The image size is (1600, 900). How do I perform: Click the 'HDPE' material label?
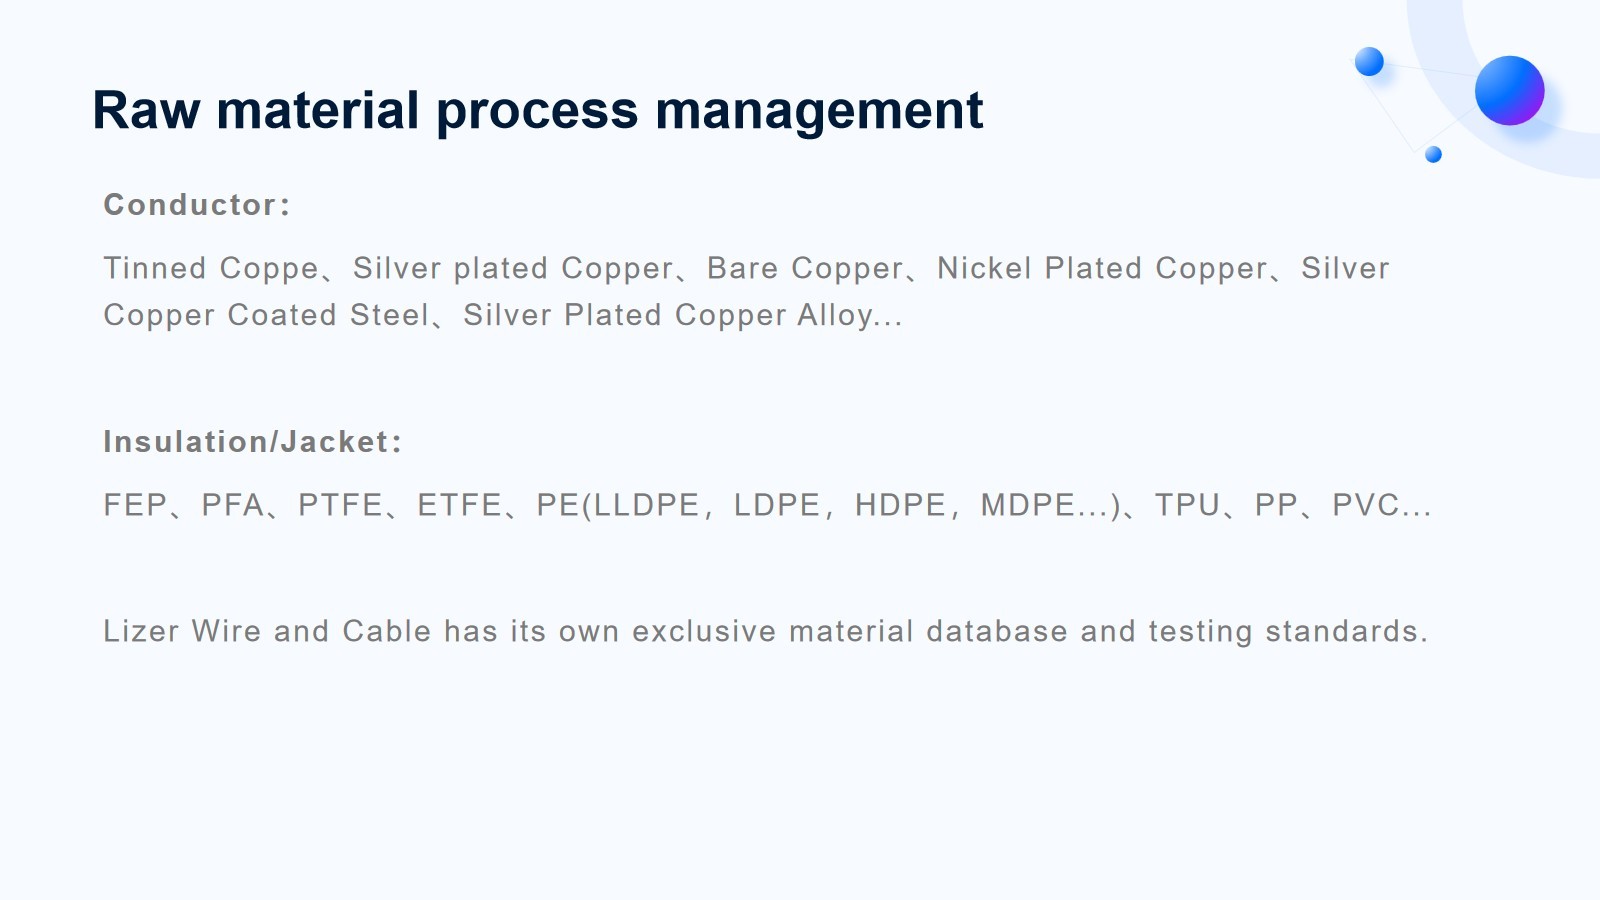(900, 505)
